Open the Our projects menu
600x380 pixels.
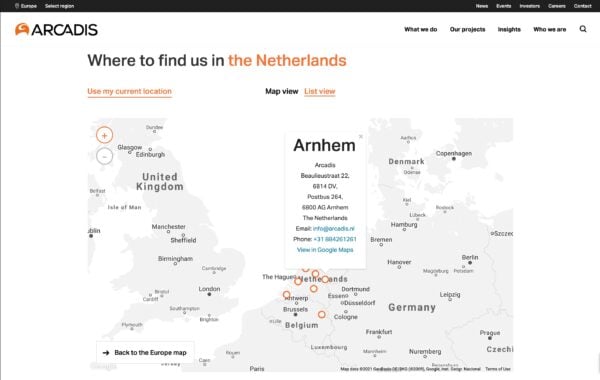coord(467,29)
